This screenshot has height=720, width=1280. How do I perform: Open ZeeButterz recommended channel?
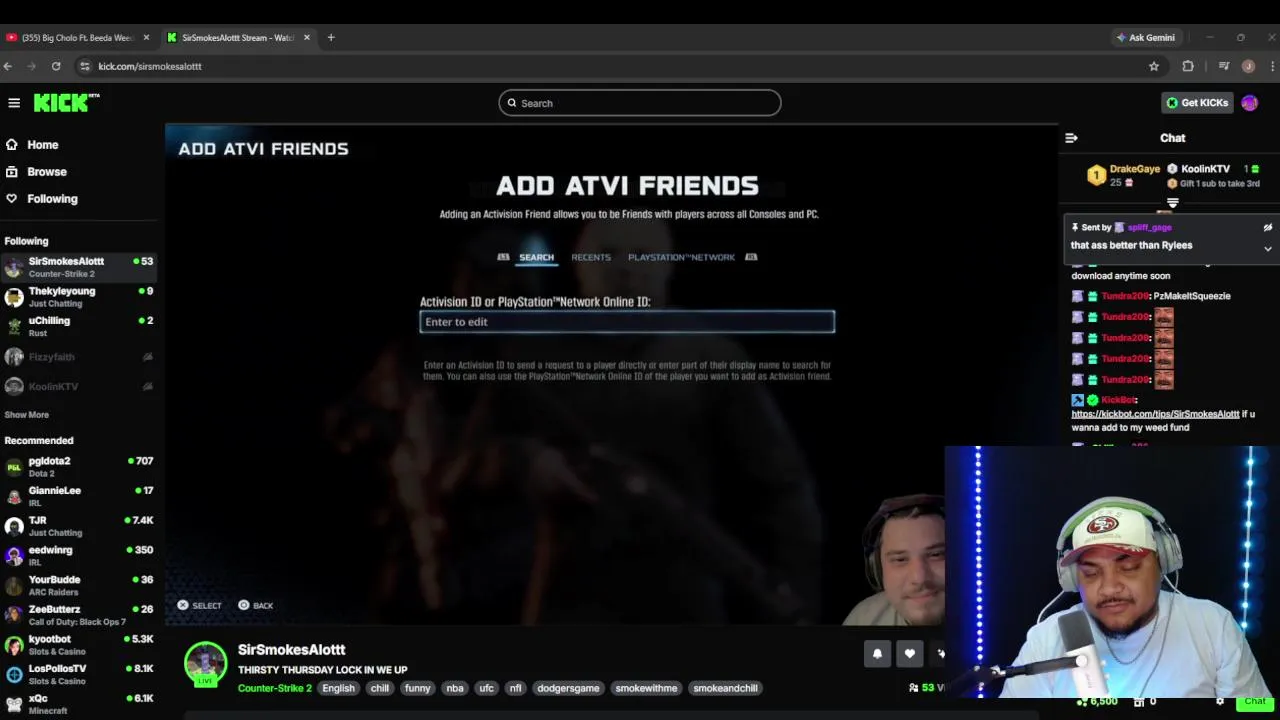tap(80, 614)
